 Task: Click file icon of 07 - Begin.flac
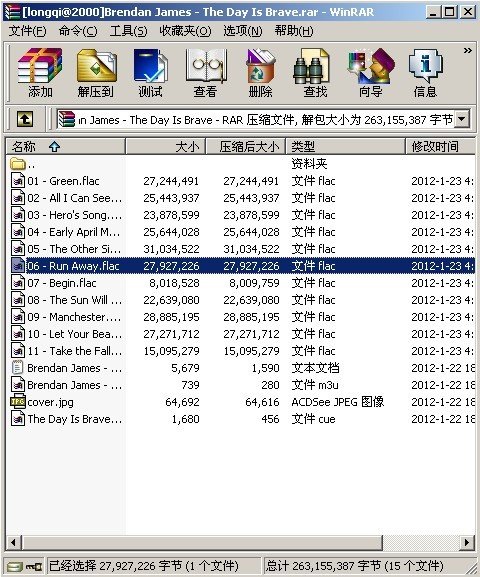(18, 283)
